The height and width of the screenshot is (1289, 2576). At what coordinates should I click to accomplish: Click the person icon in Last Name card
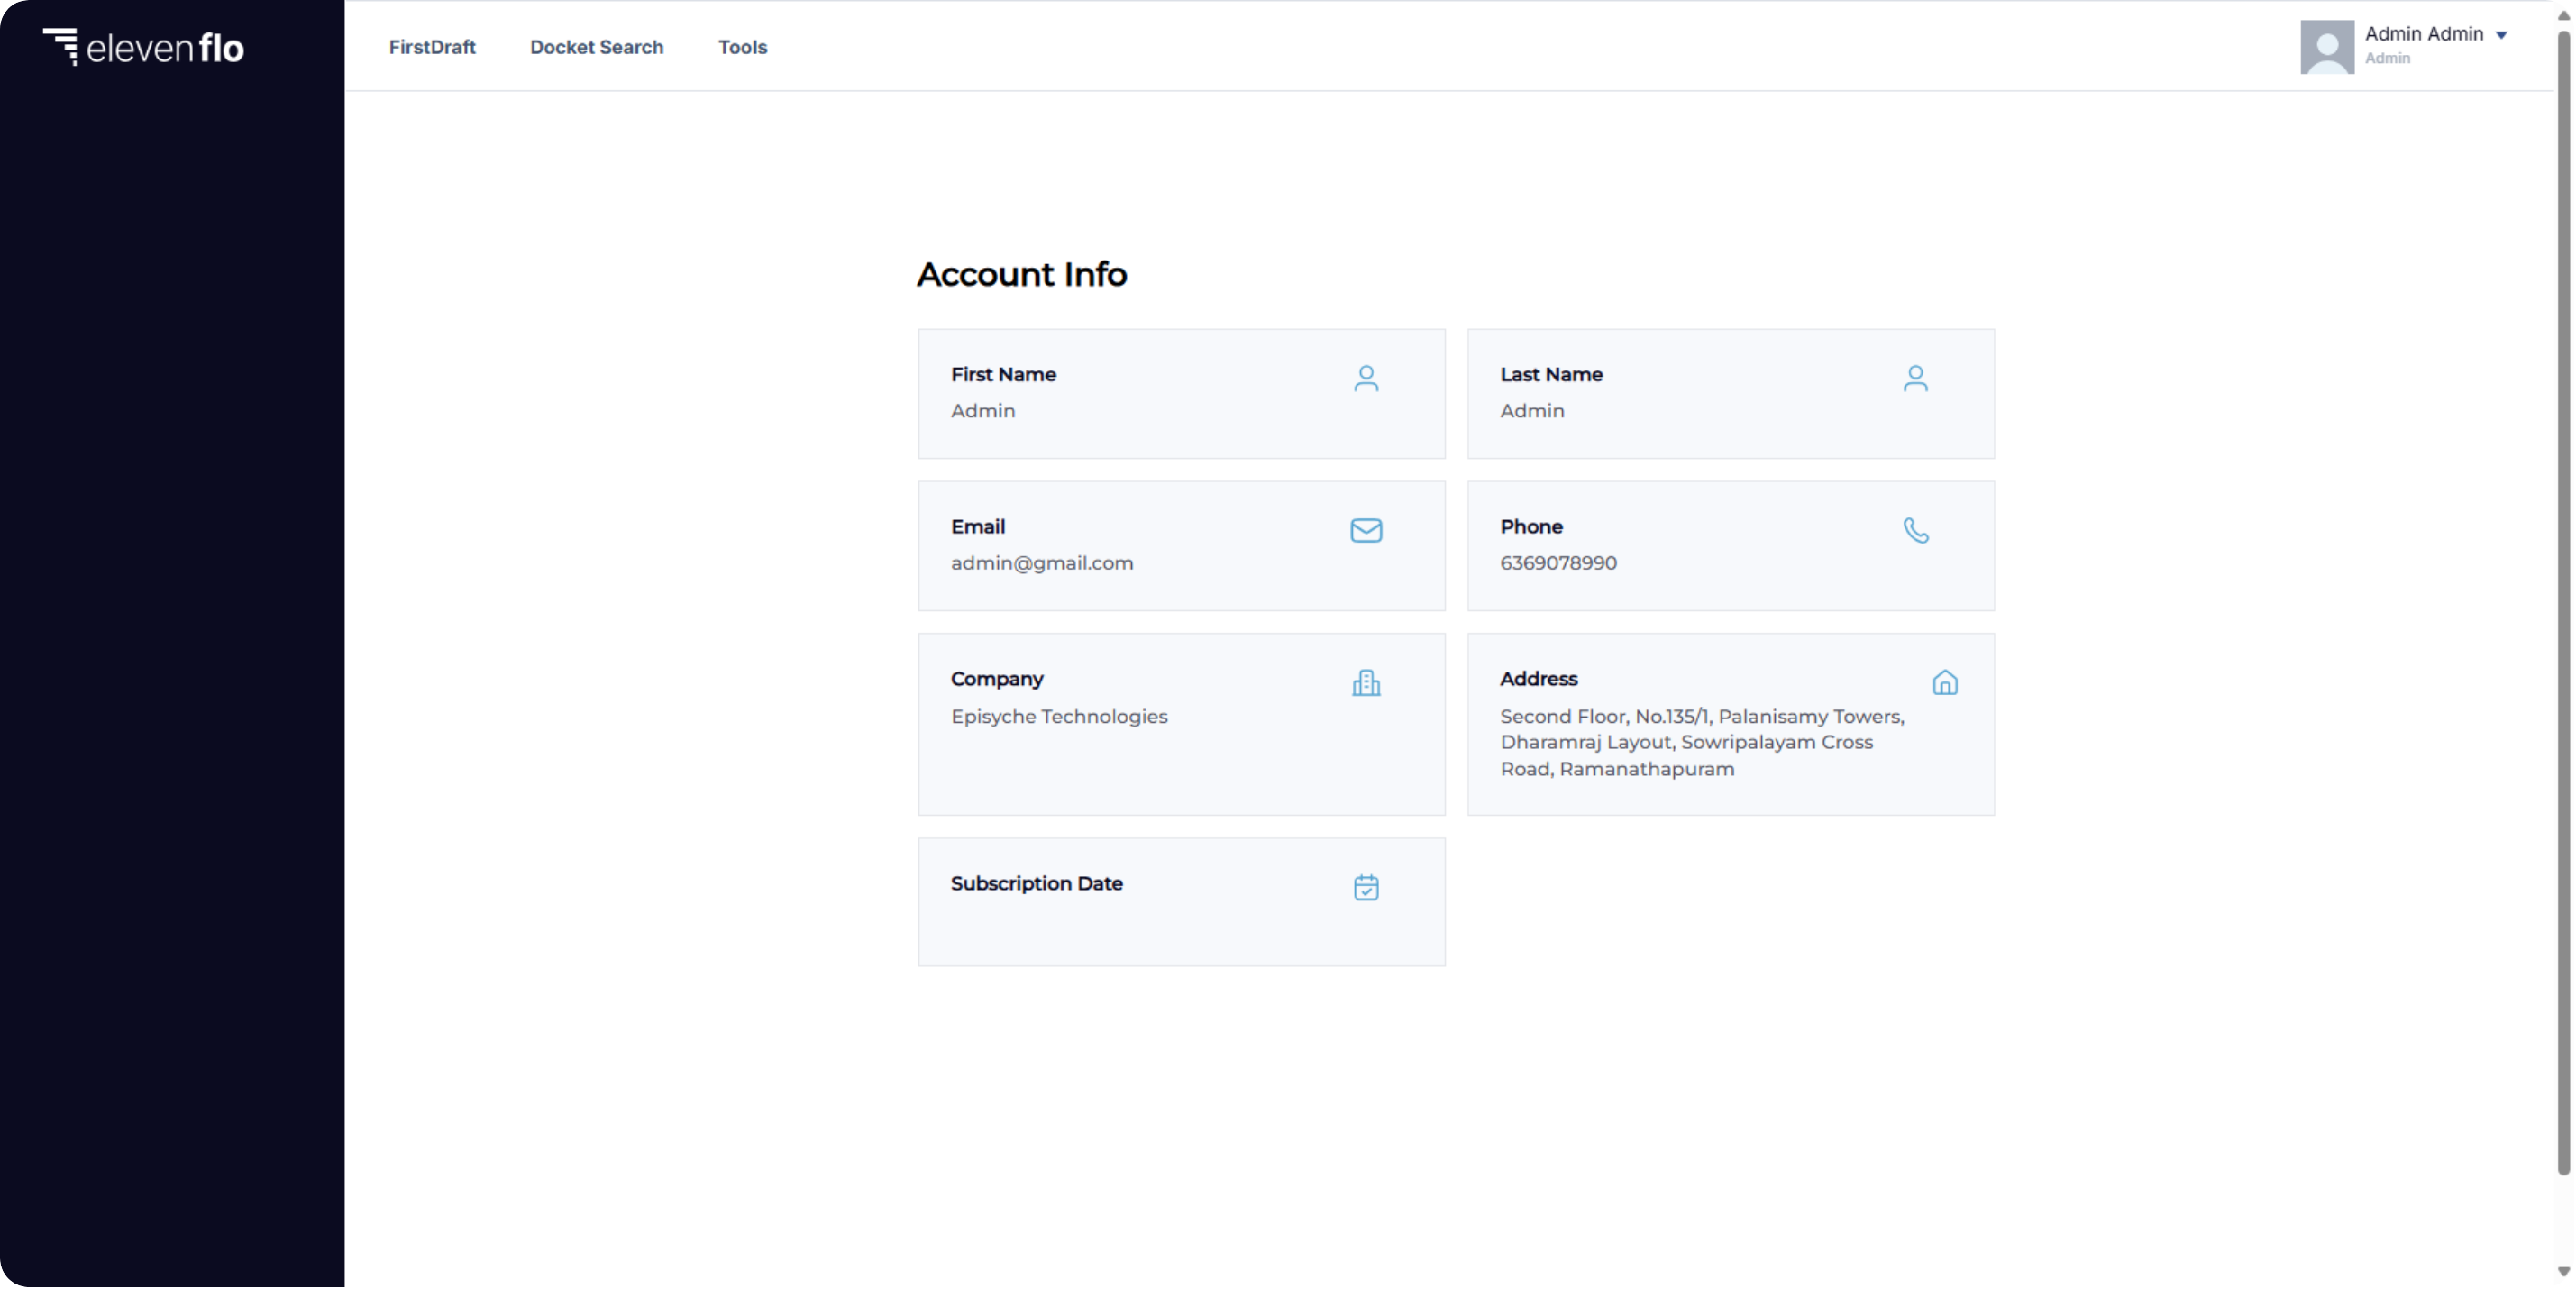pyautogui.click(x=1915, y=378)
